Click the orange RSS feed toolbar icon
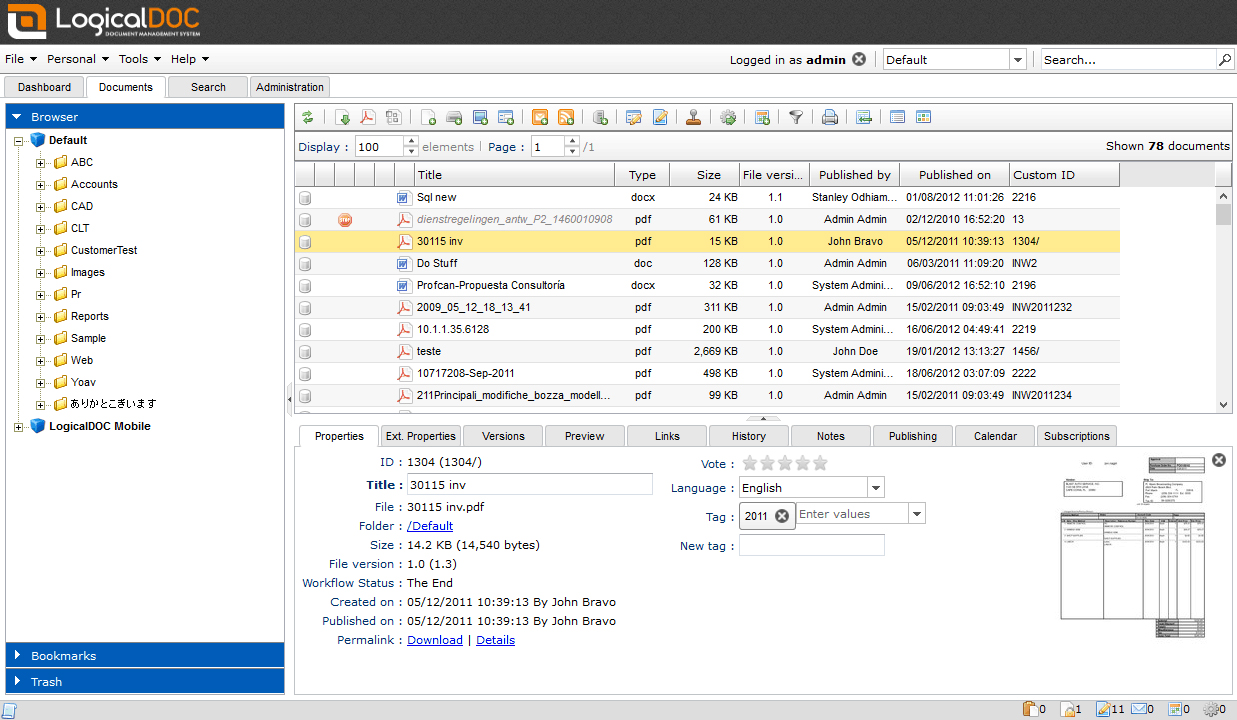The height and width of the screenshot is (720, 1237). 566,117
